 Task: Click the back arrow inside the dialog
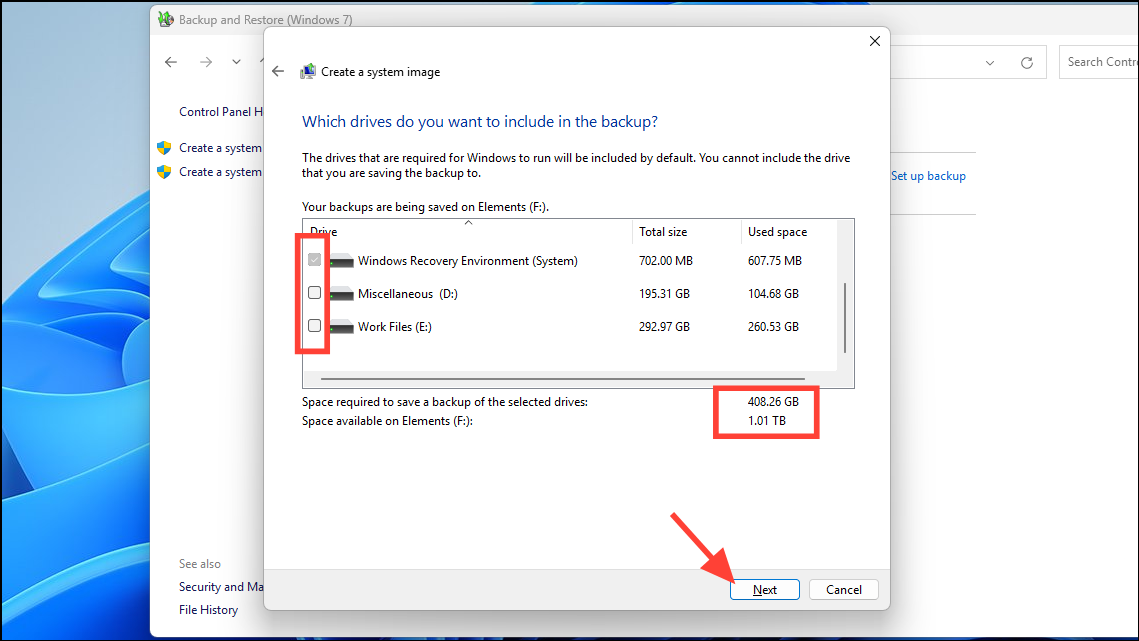278,71
